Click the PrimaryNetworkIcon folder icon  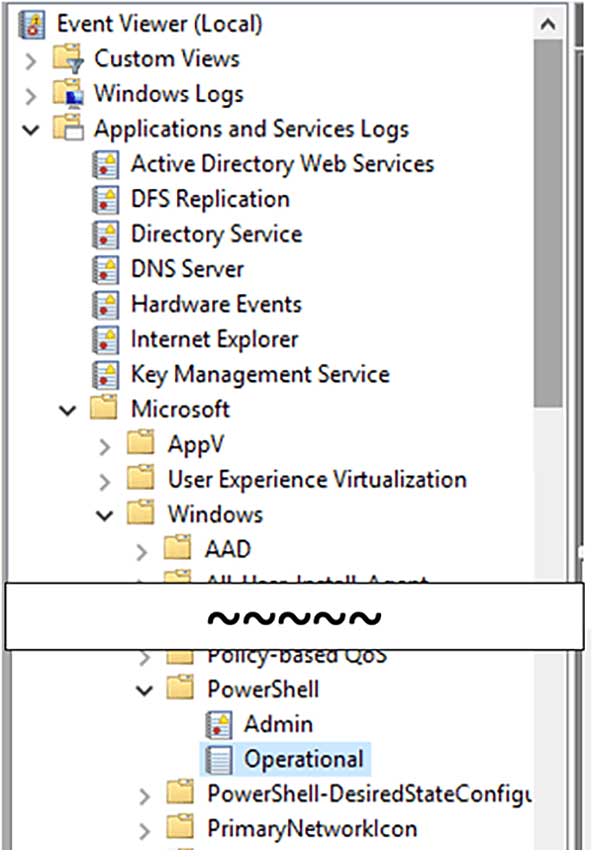pos(180,828)
